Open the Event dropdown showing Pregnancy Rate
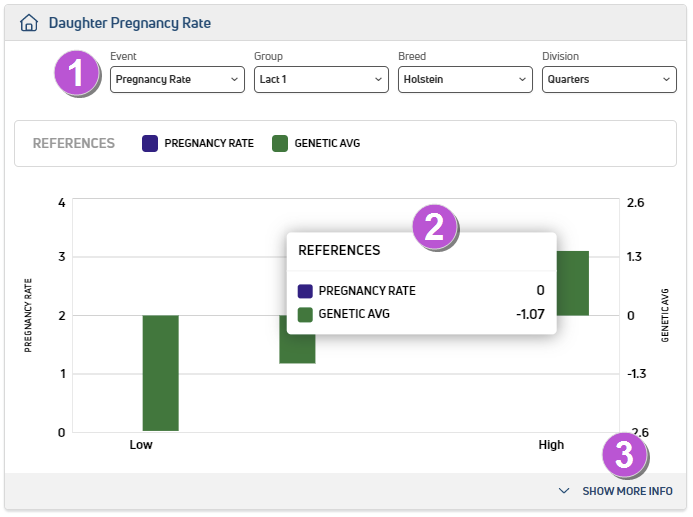 (x=177, y=79)
